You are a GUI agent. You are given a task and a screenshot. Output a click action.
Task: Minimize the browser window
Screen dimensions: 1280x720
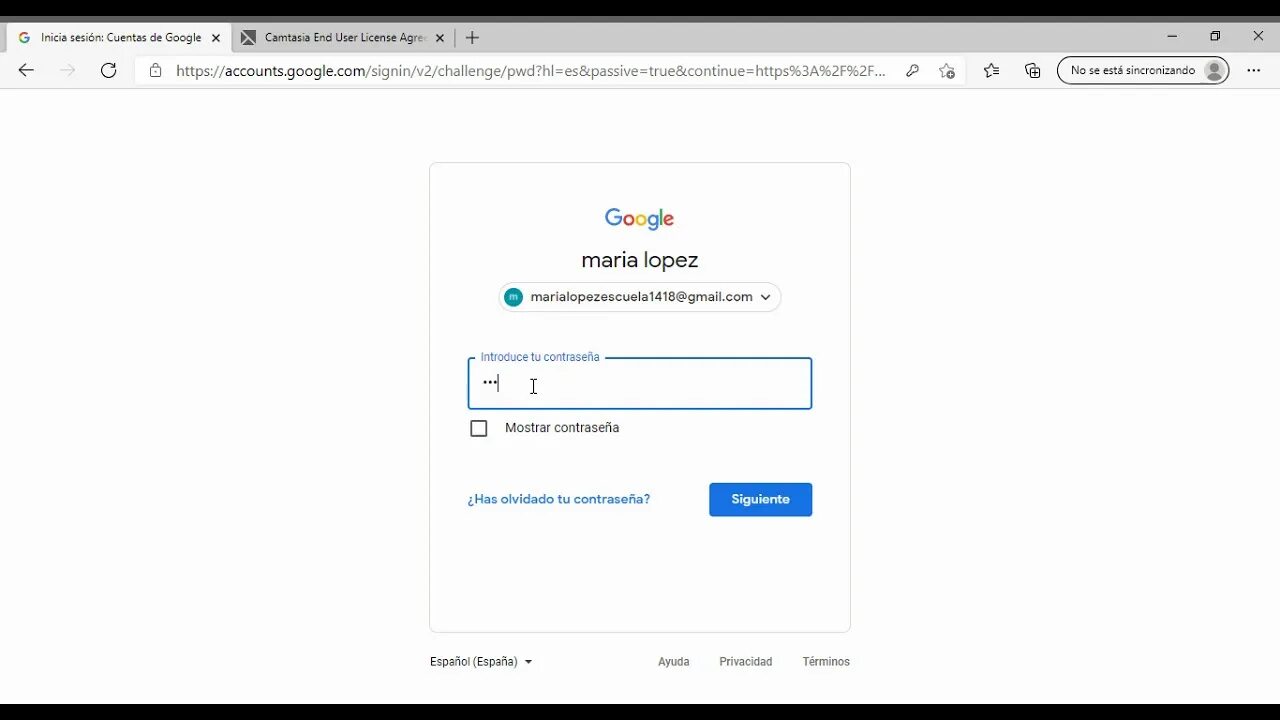(1172, 36)
